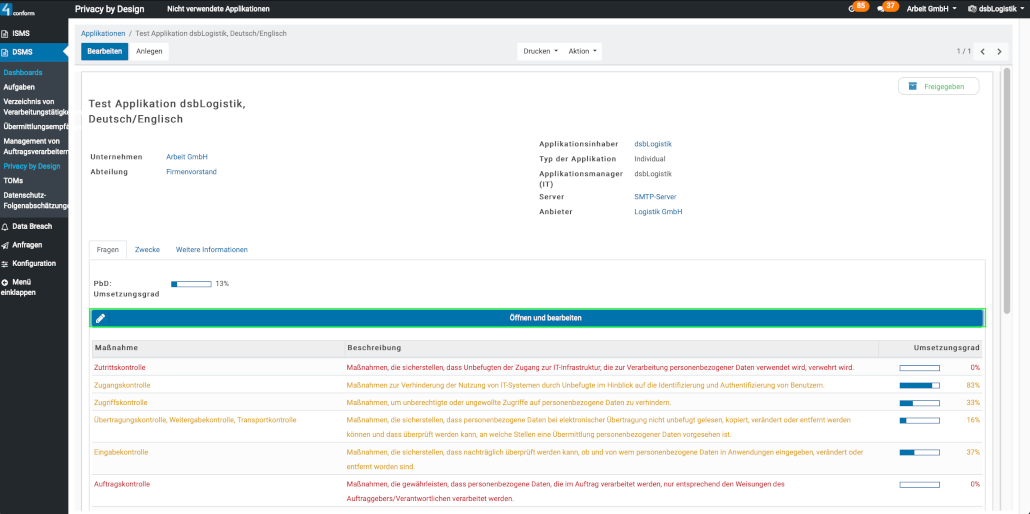The height and width of the screenshot is (514, 1030).
Task: Open Konfiguration settings in sidebar
Action: click(32, 263)
